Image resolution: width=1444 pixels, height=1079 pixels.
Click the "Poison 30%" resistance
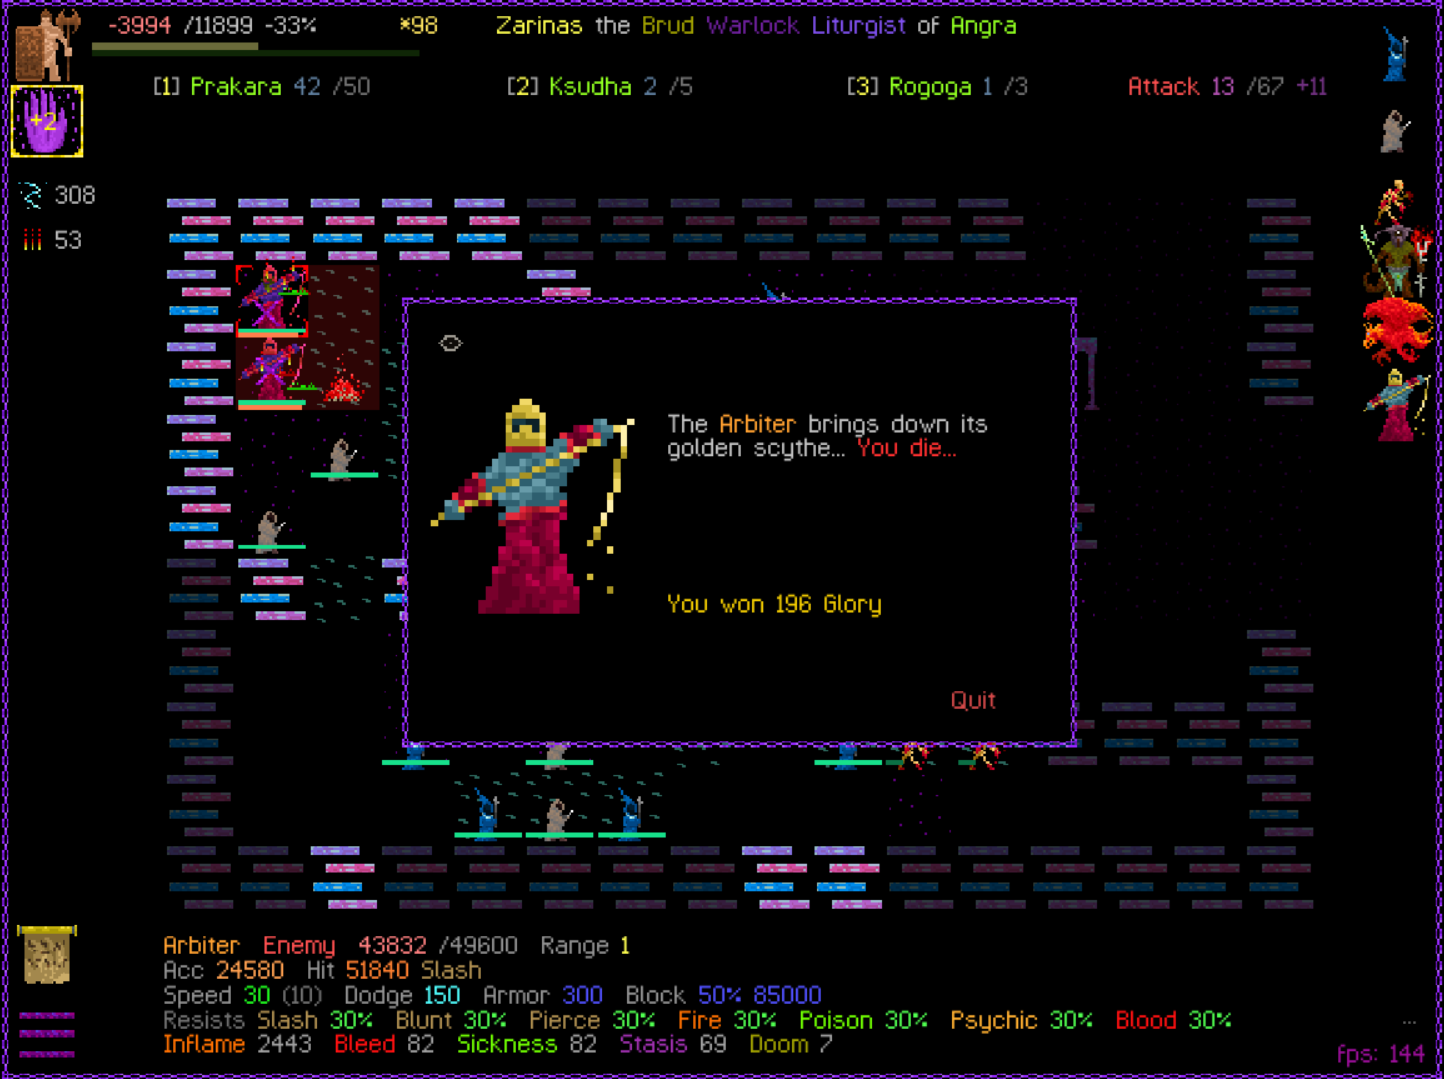point(864,1020)
